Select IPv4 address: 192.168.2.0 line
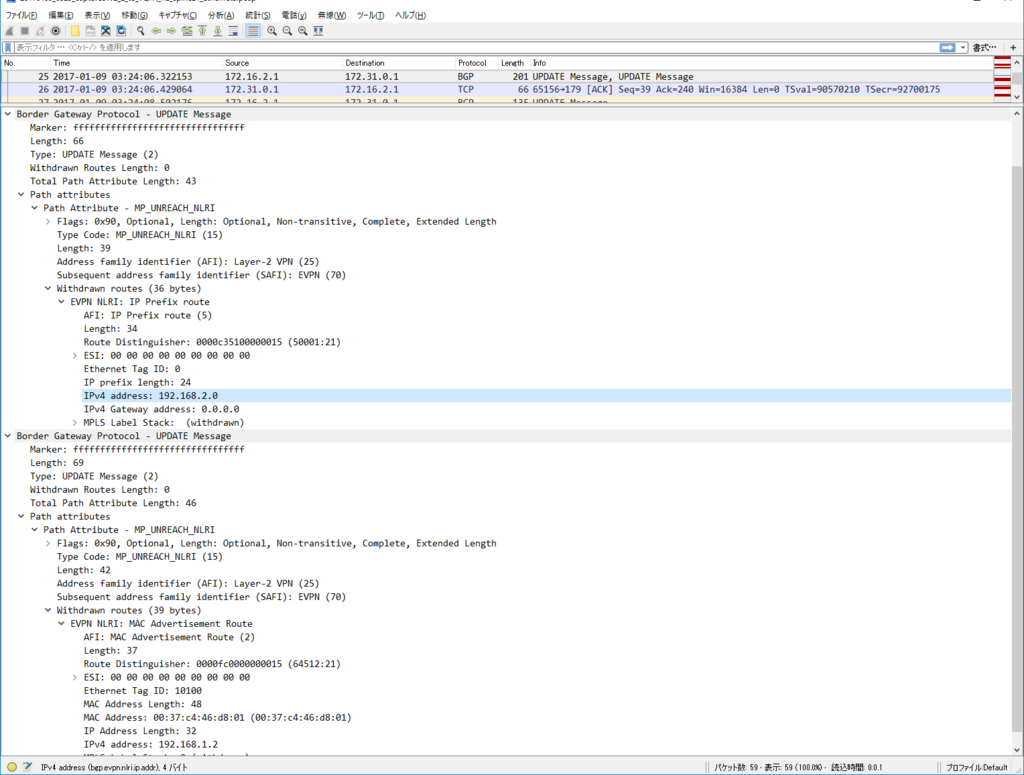The height and width of the screenshot is (775, 1024). 546,396
